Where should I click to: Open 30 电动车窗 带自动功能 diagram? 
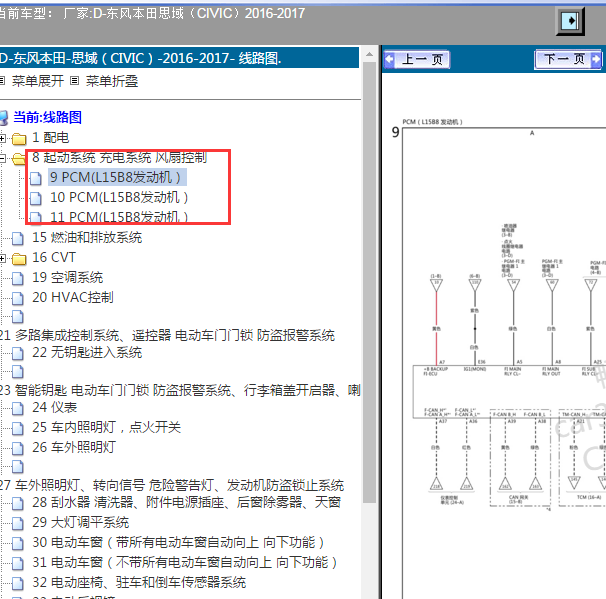coord(179,543)
